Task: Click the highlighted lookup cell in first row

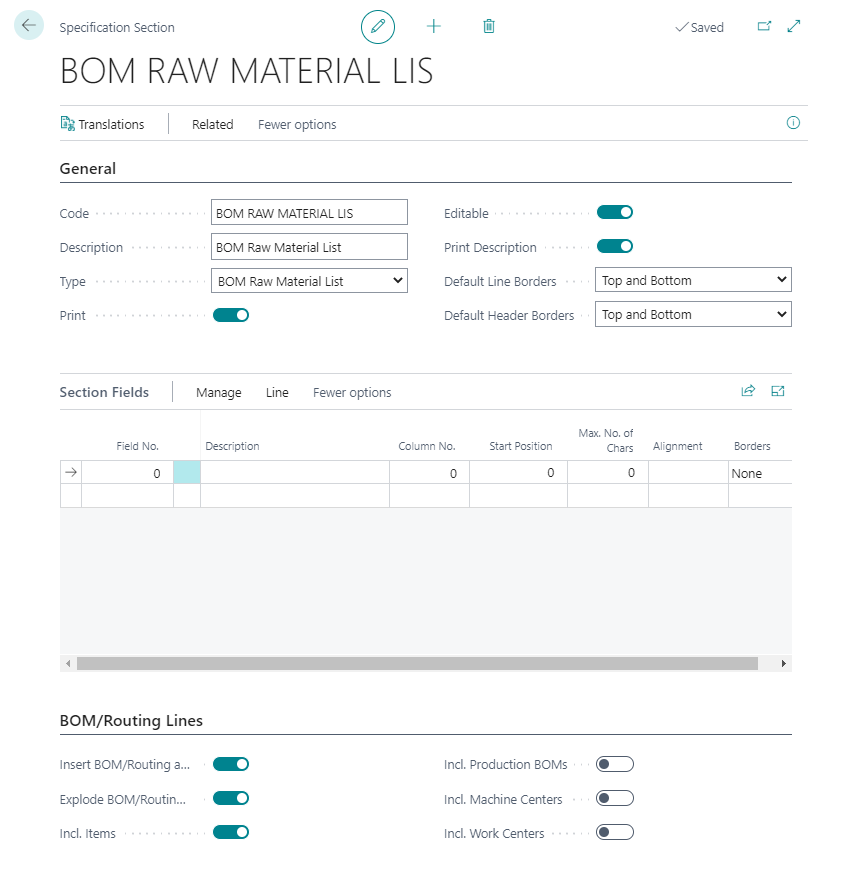Action: tap(187, 472)
